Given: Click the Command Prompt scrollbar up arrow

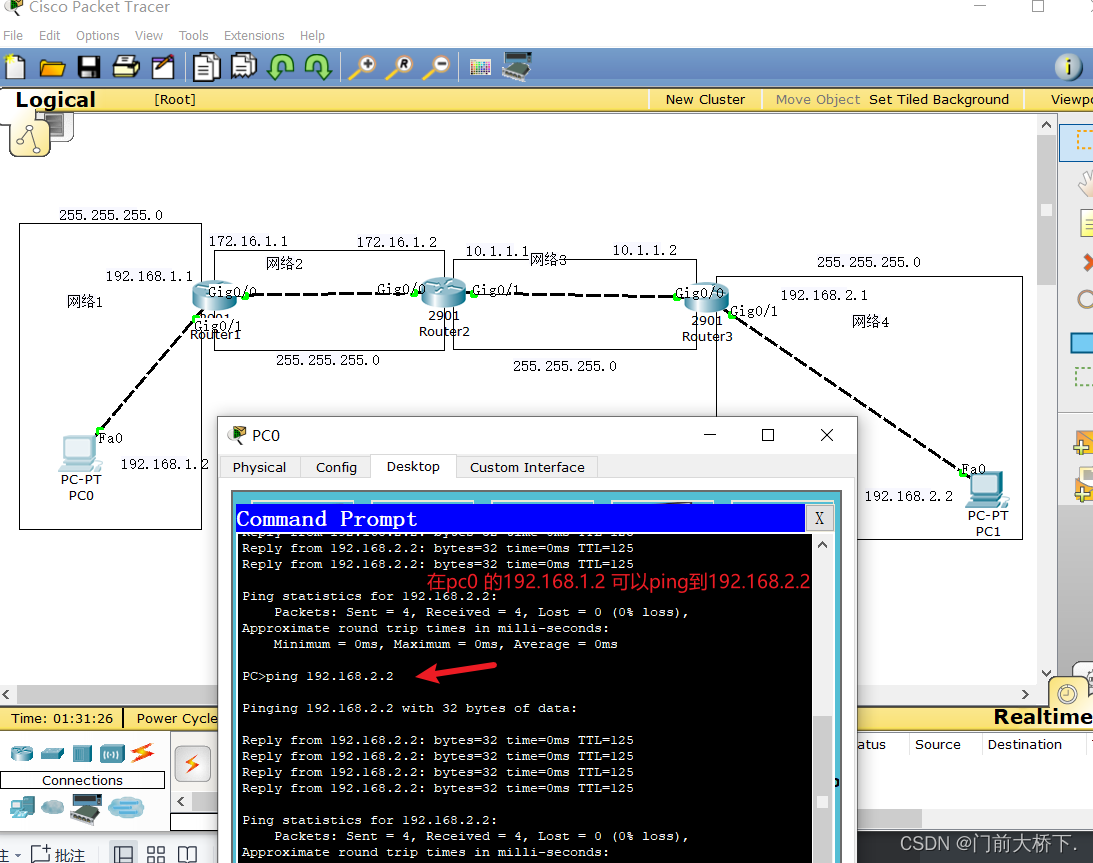Looking at the screenshot, I should 823,545.
